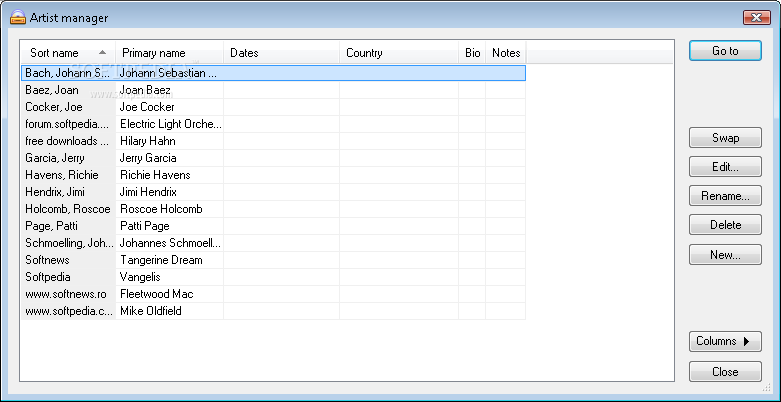Click the Rename... button

(x=725, y=196)
